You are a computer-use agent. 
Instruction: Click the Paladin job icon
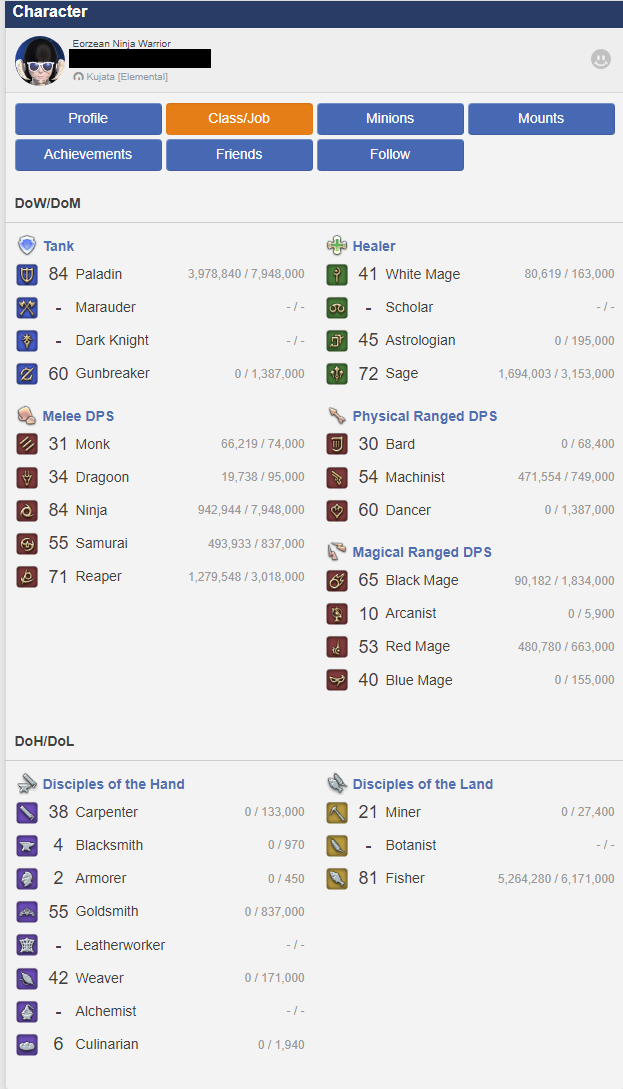point(27,274)
